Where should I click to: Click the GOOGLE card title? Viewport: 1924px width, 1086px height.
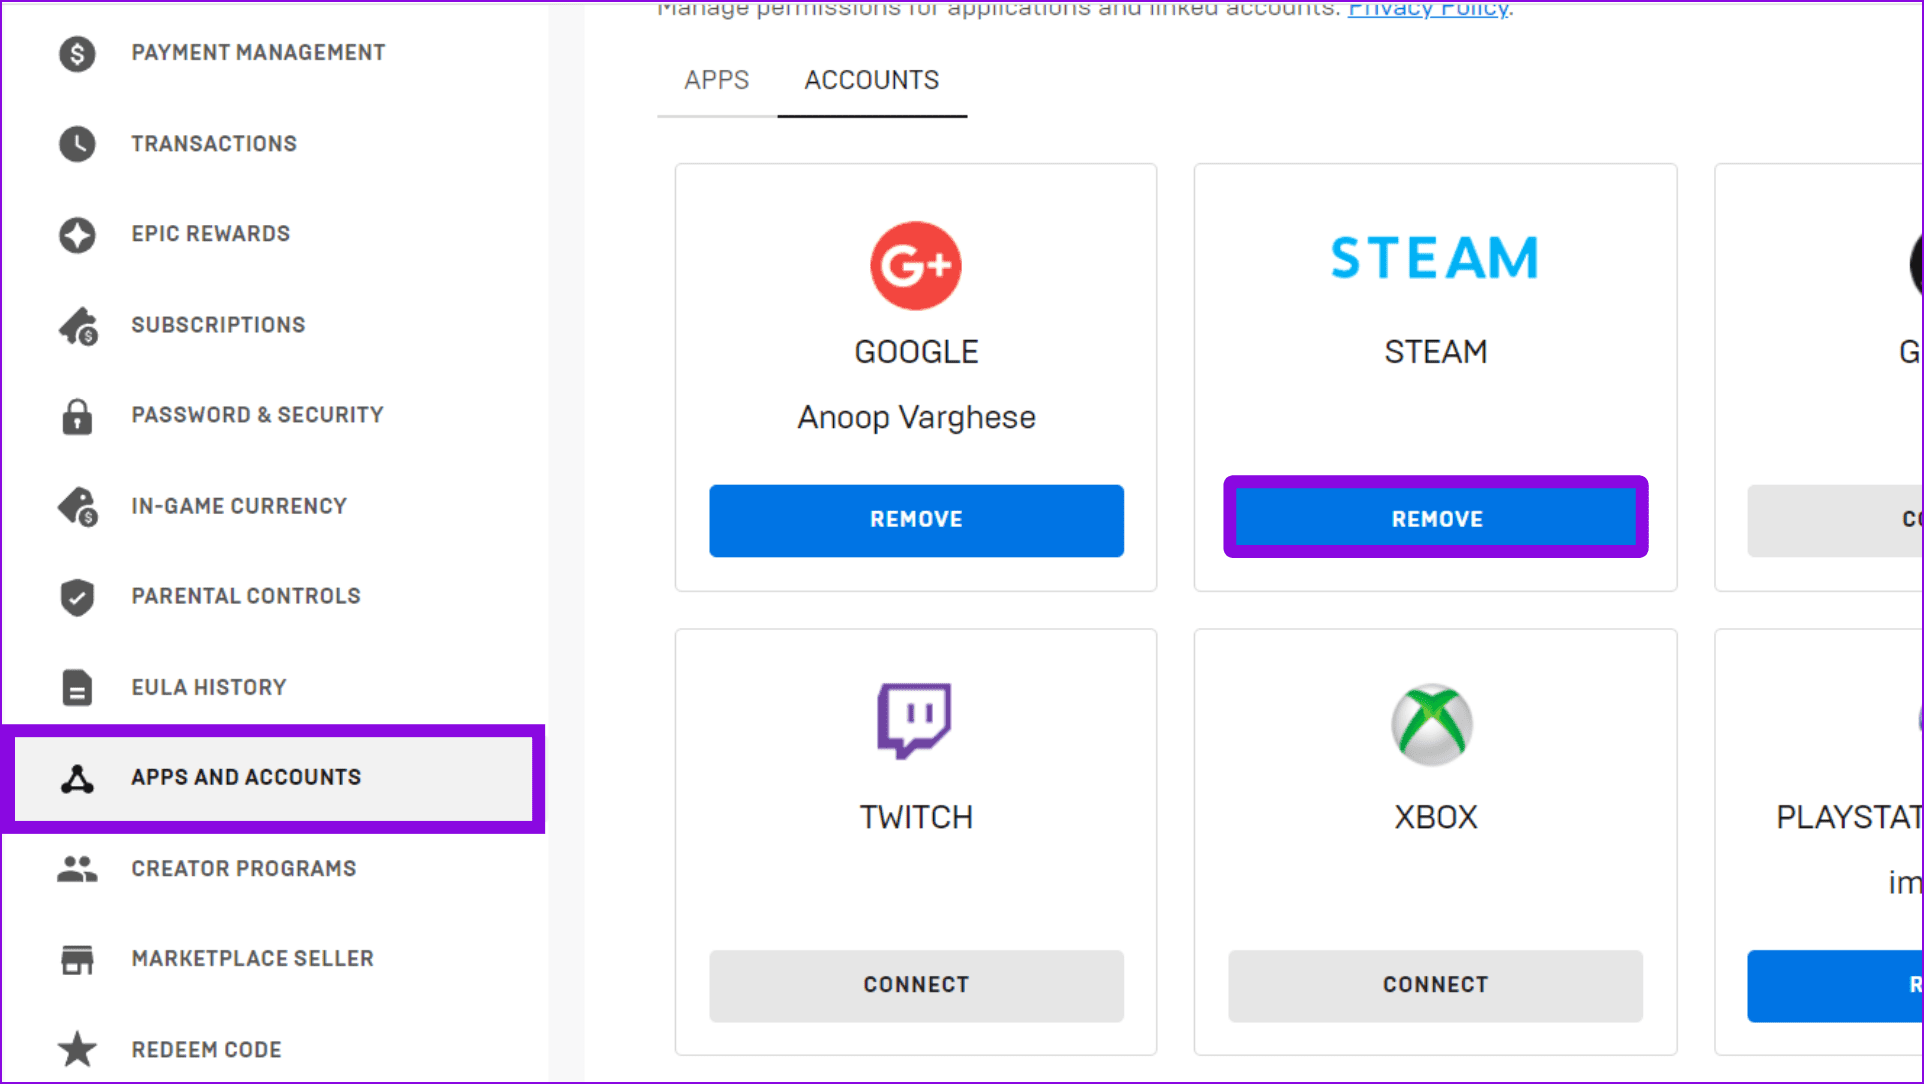[916, 352]
